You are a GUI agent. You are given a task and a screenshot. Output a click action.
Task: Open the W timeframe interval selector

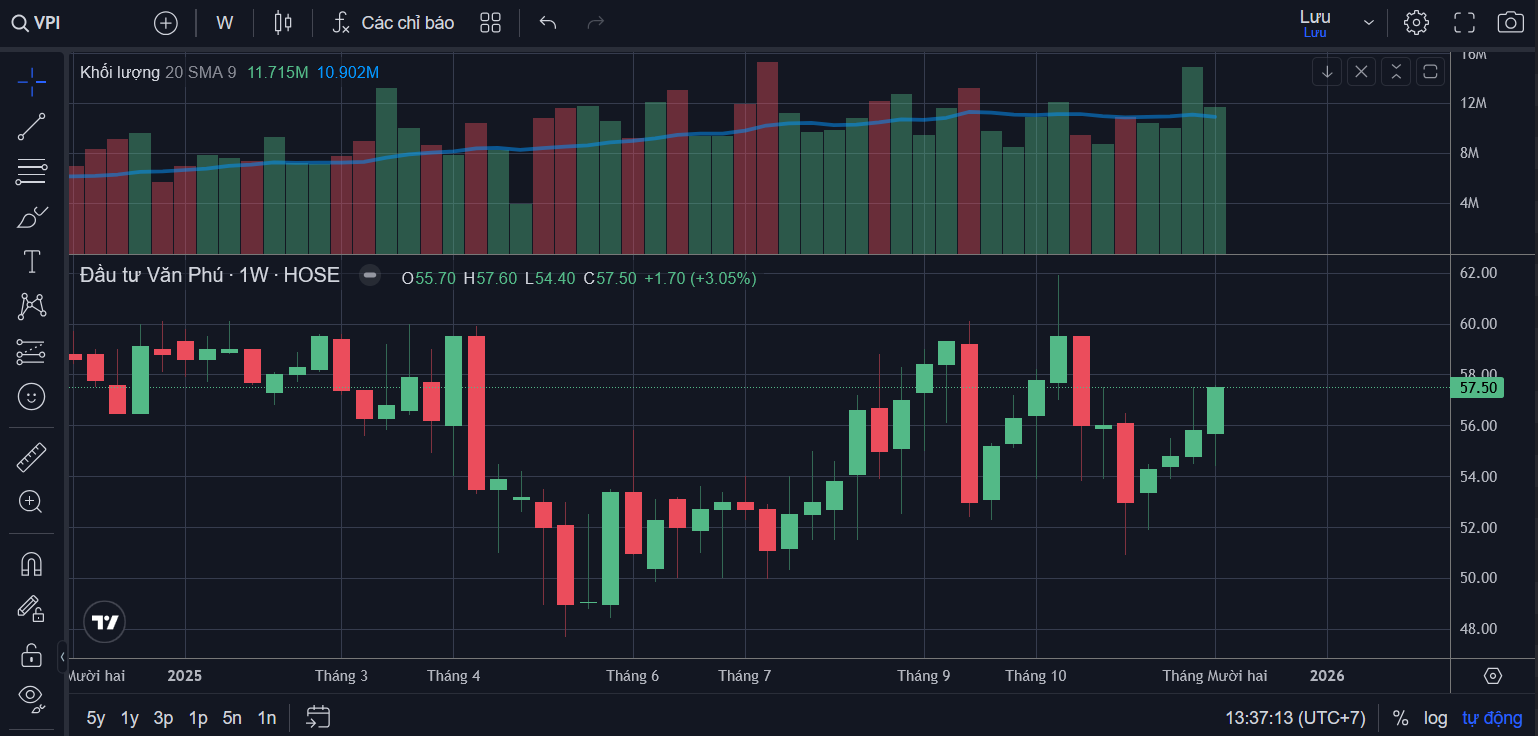(225, 23)
